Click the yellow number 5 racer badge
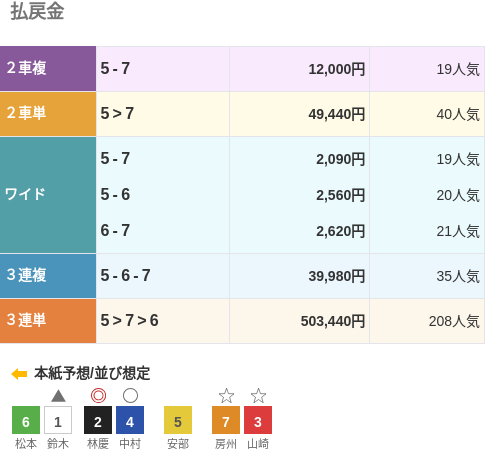Image resolution: width=485 pixels, height=468 pixels. click(178, 420)
